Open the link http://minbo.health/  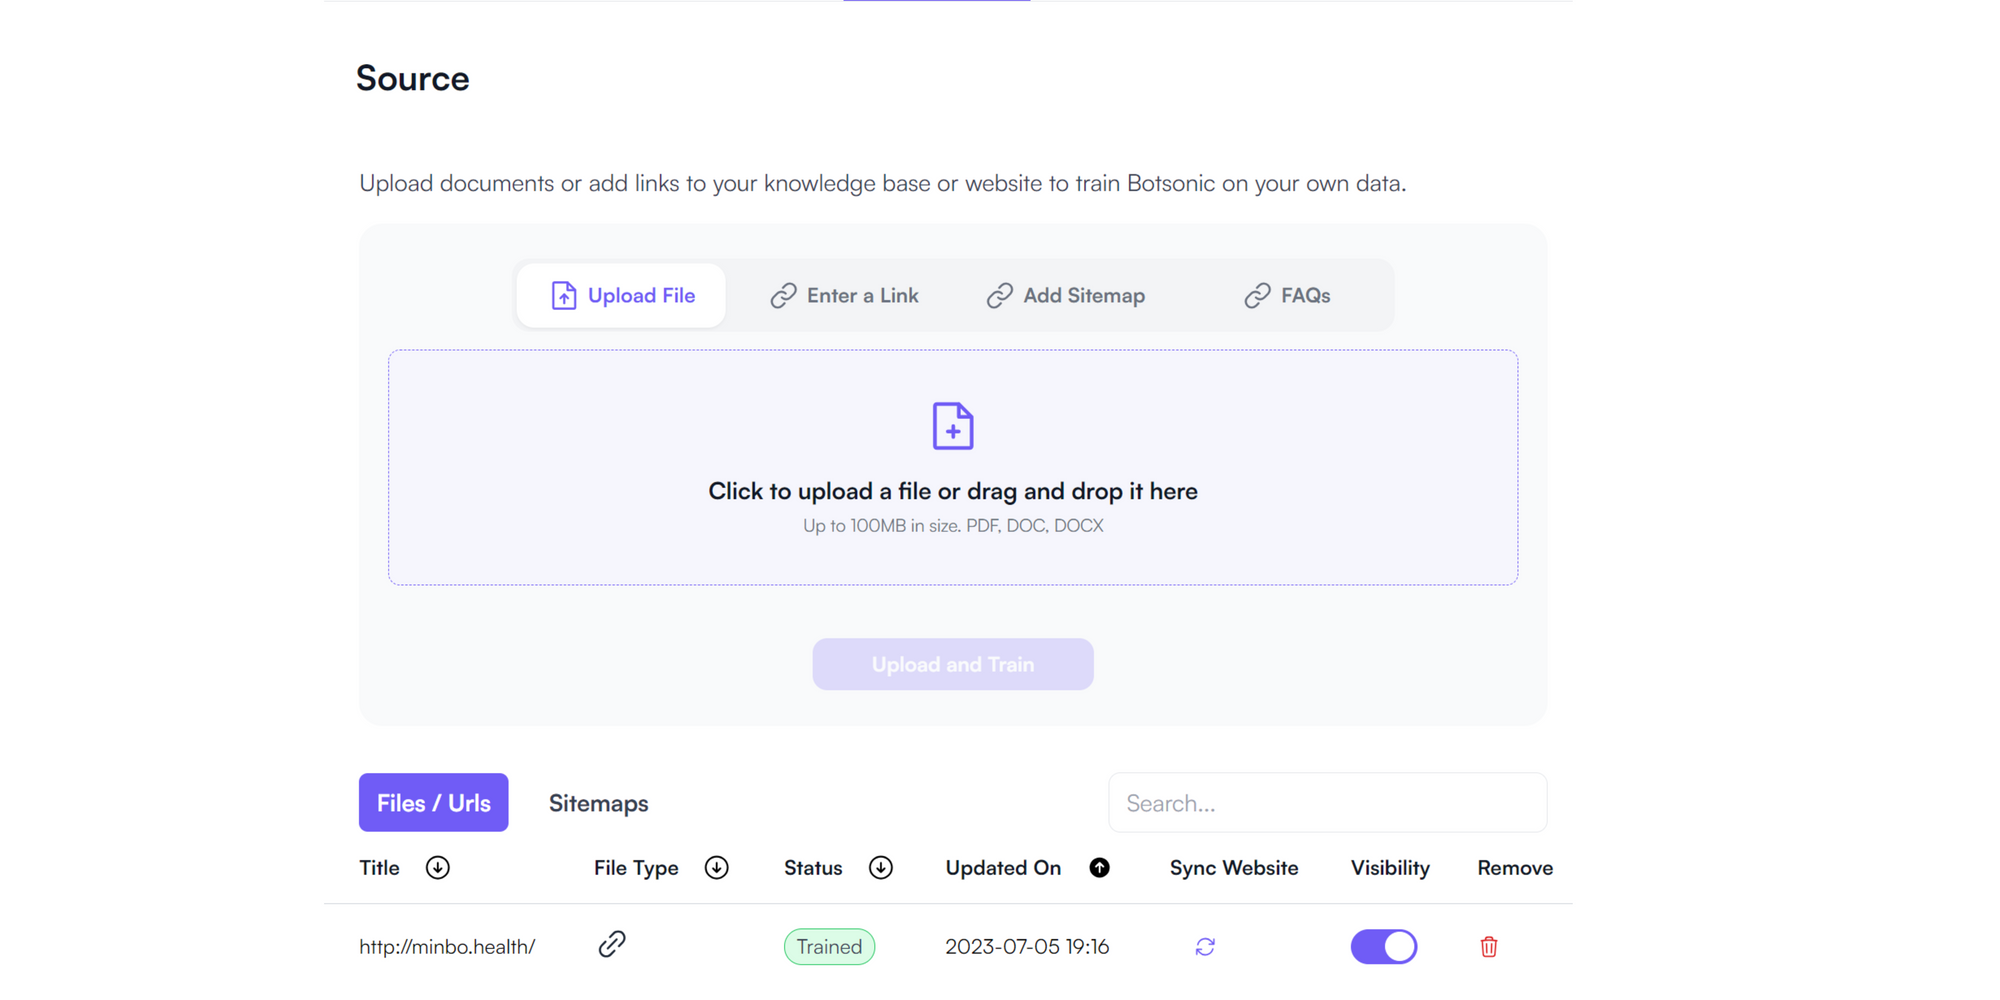tap(447, 946)
